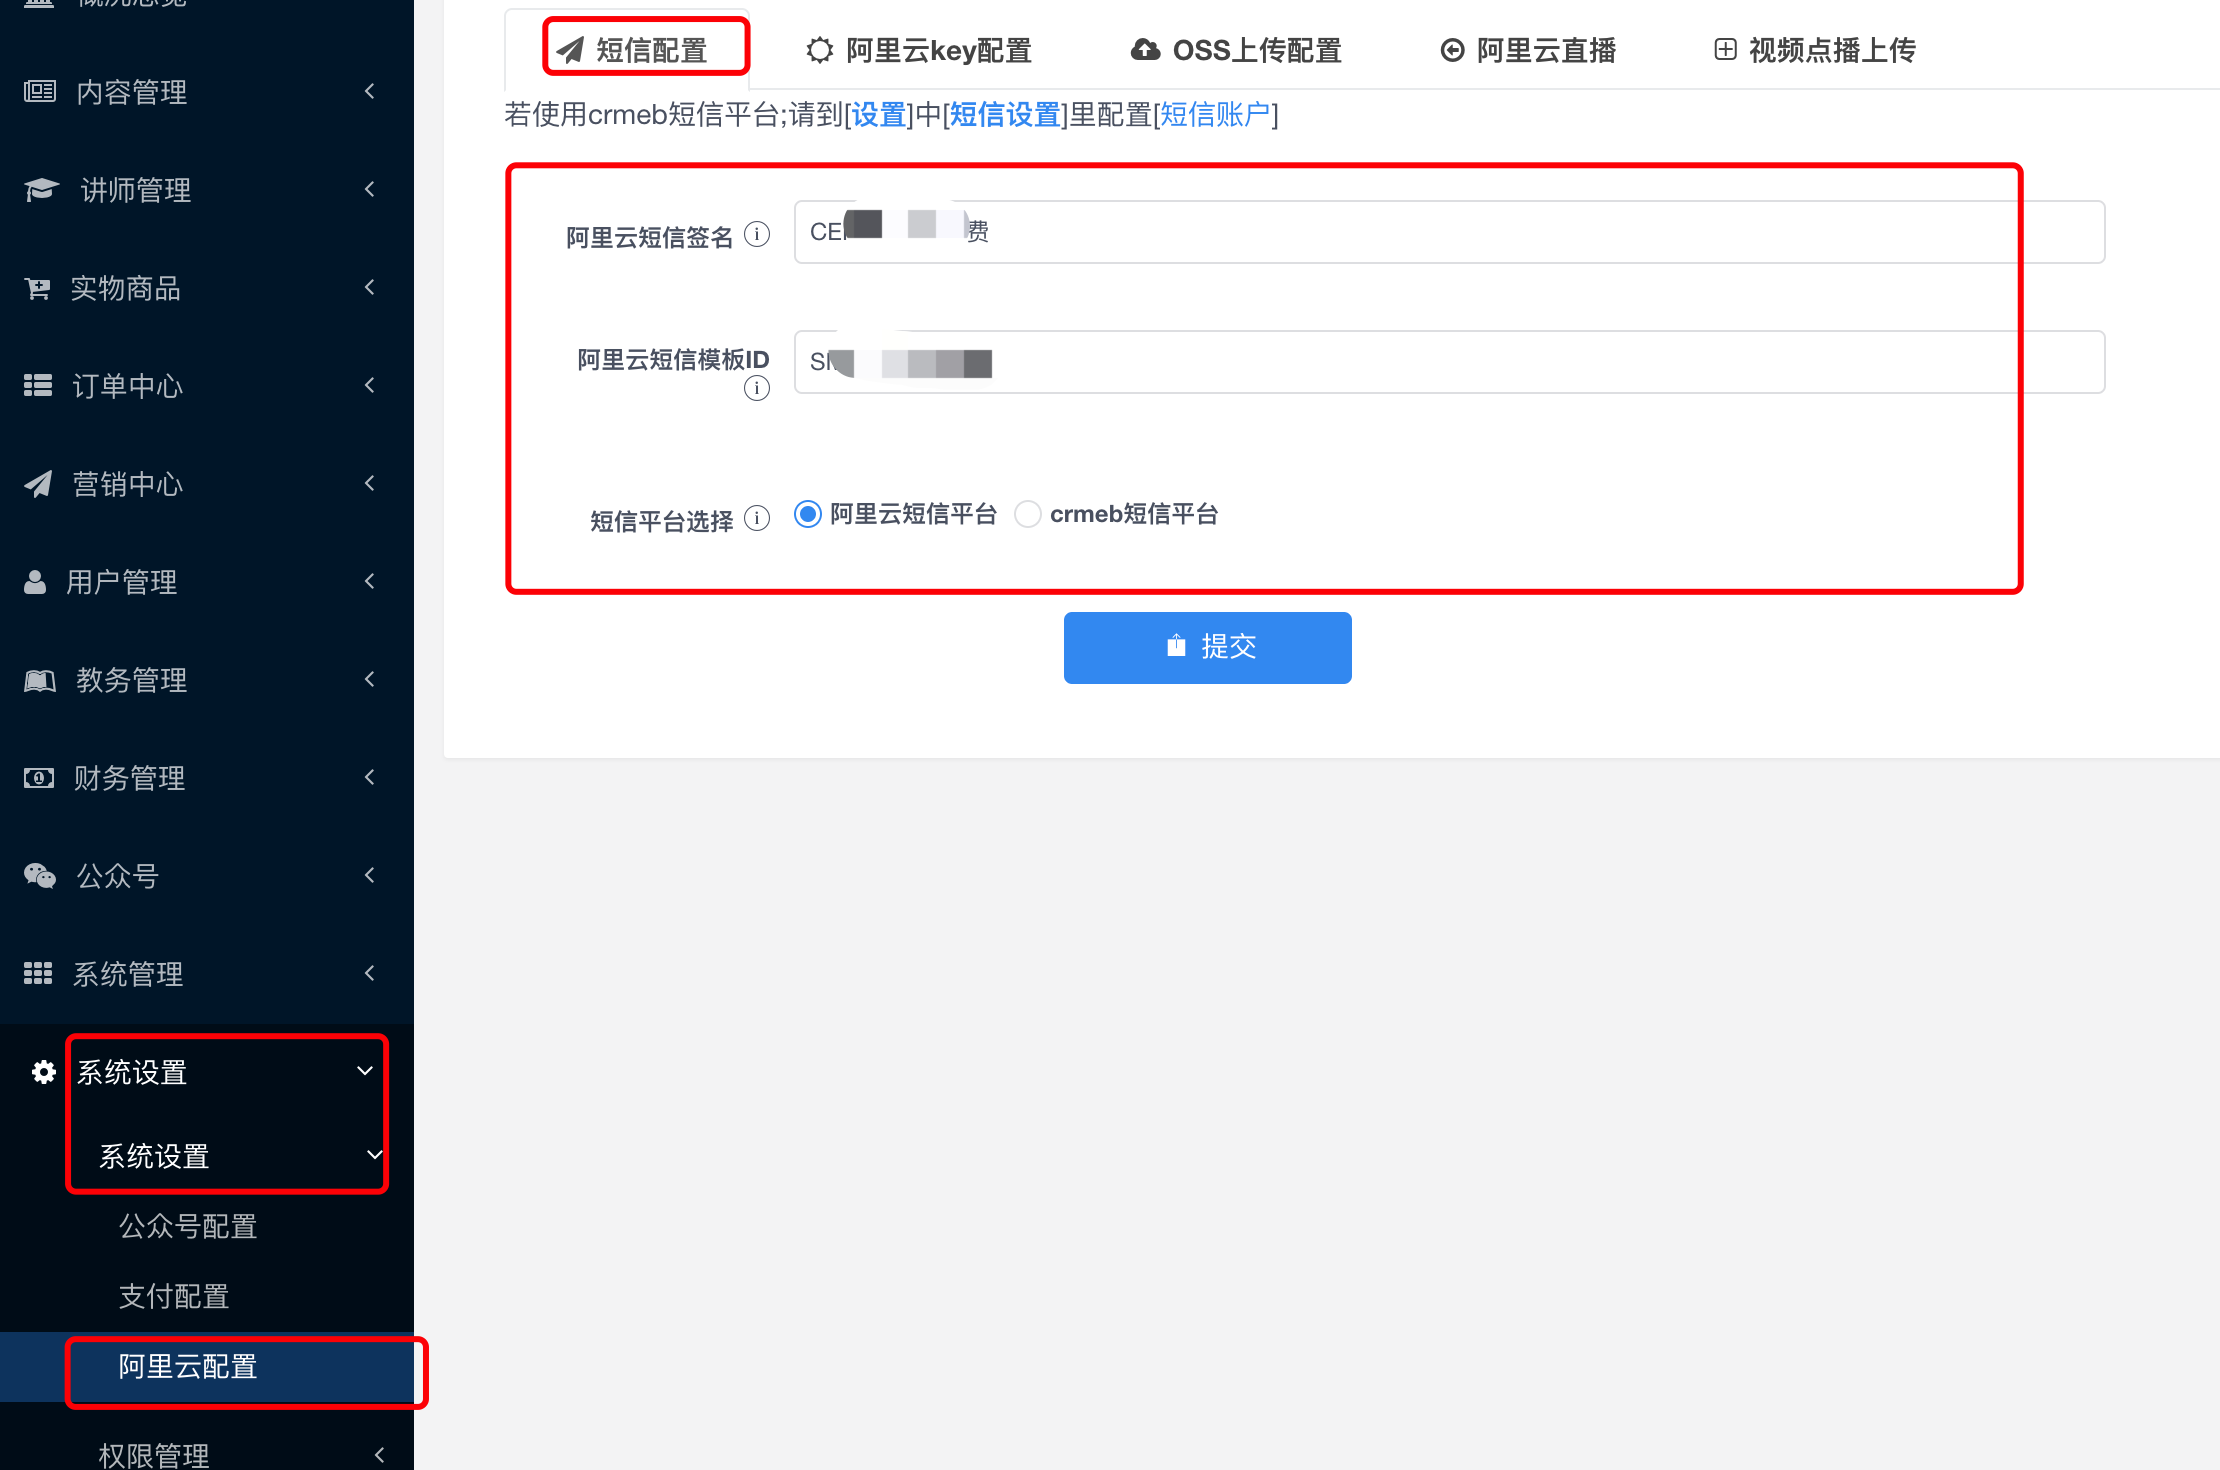The width and height of the screenshot is (2220, 1470).
Task: Follow the 短信账户 link in the hint
Action: click(x=1215, y=115)
